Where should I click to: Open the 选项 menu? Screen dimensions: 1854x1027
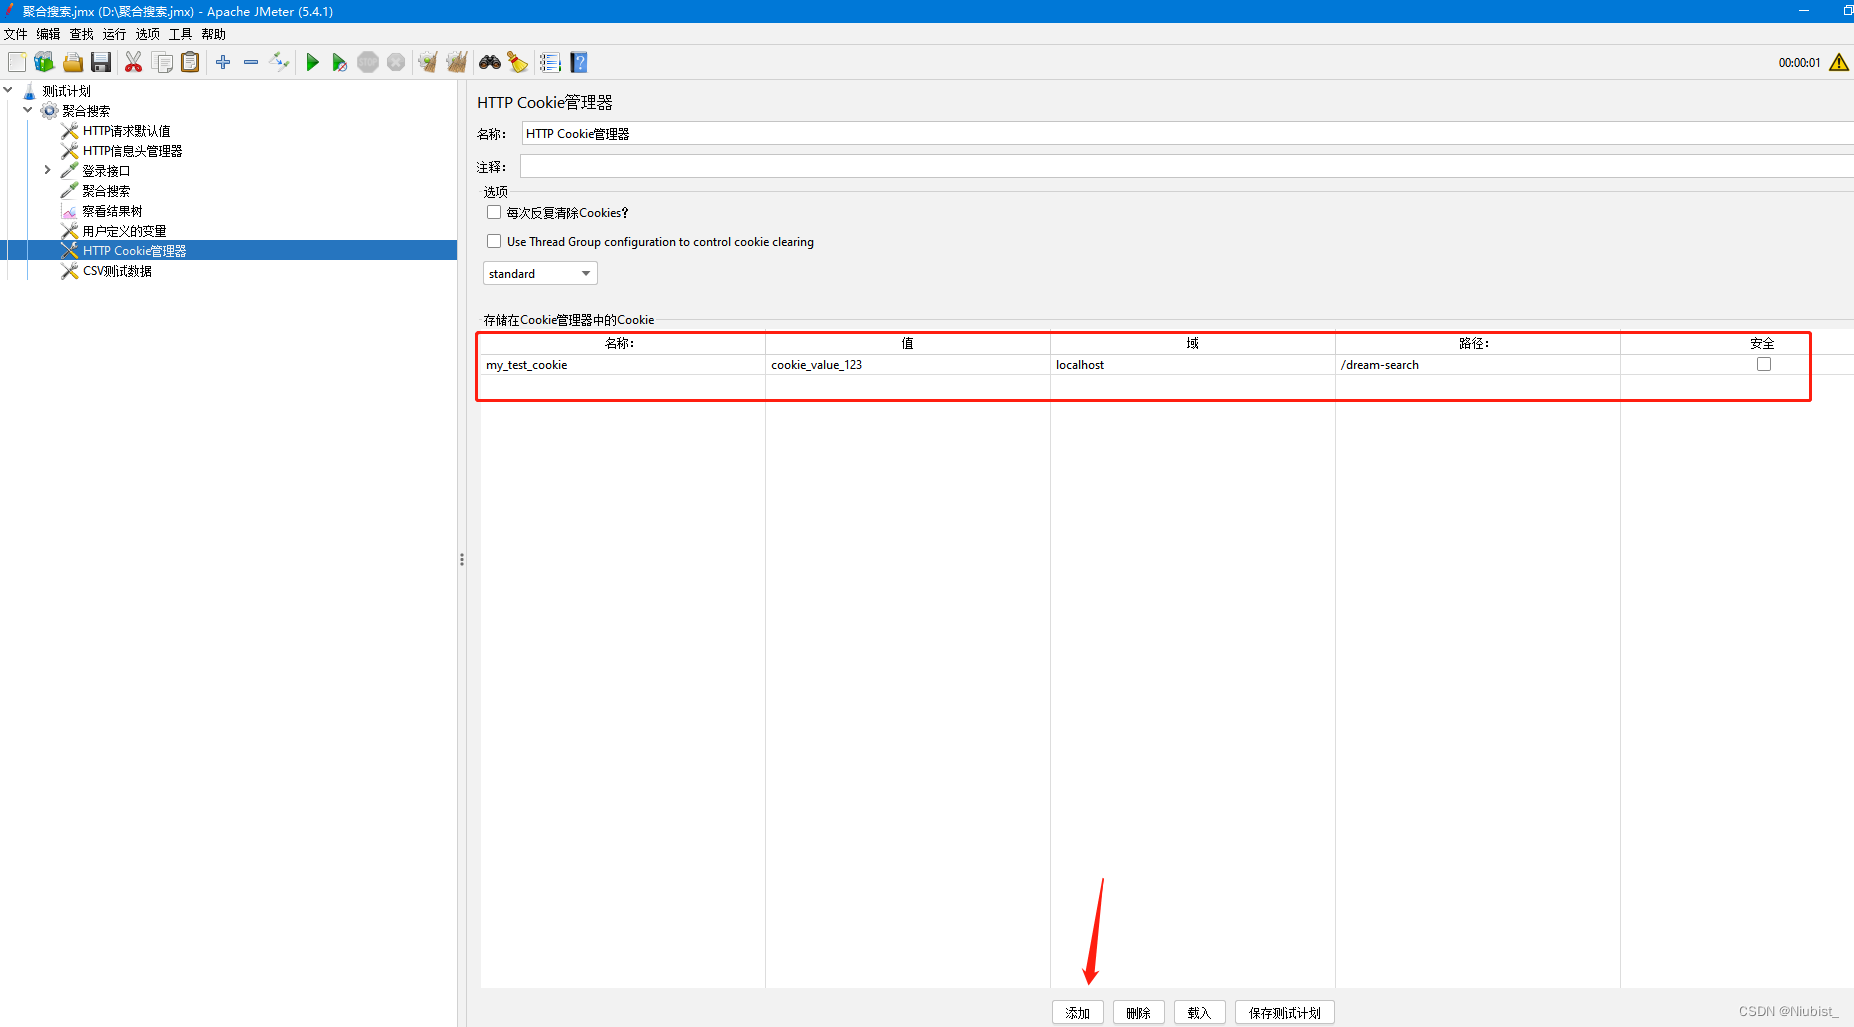pyautogui.click(x=148, y=34)
